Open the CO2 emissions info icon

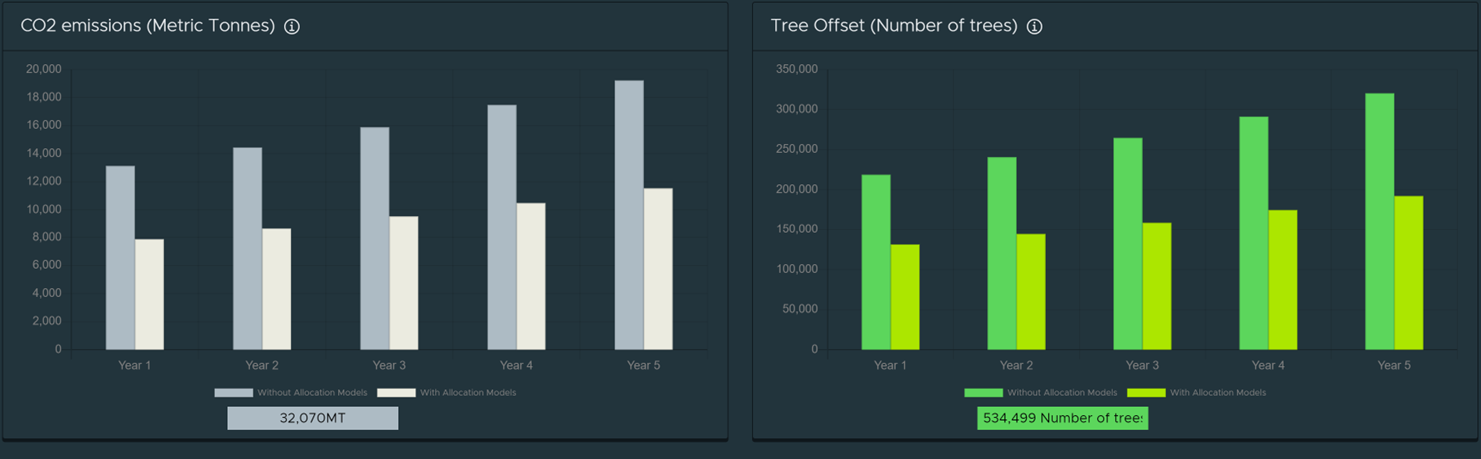(292, 27)
